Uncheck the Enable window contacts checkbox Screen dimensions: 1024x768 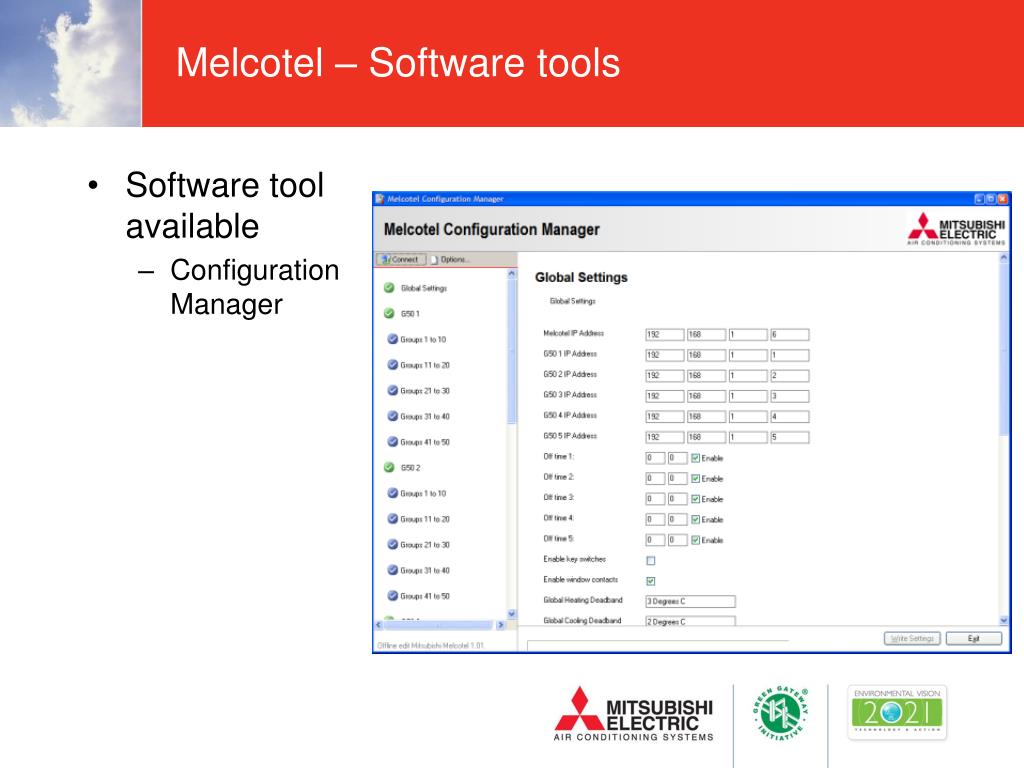[x=651, y=581]
